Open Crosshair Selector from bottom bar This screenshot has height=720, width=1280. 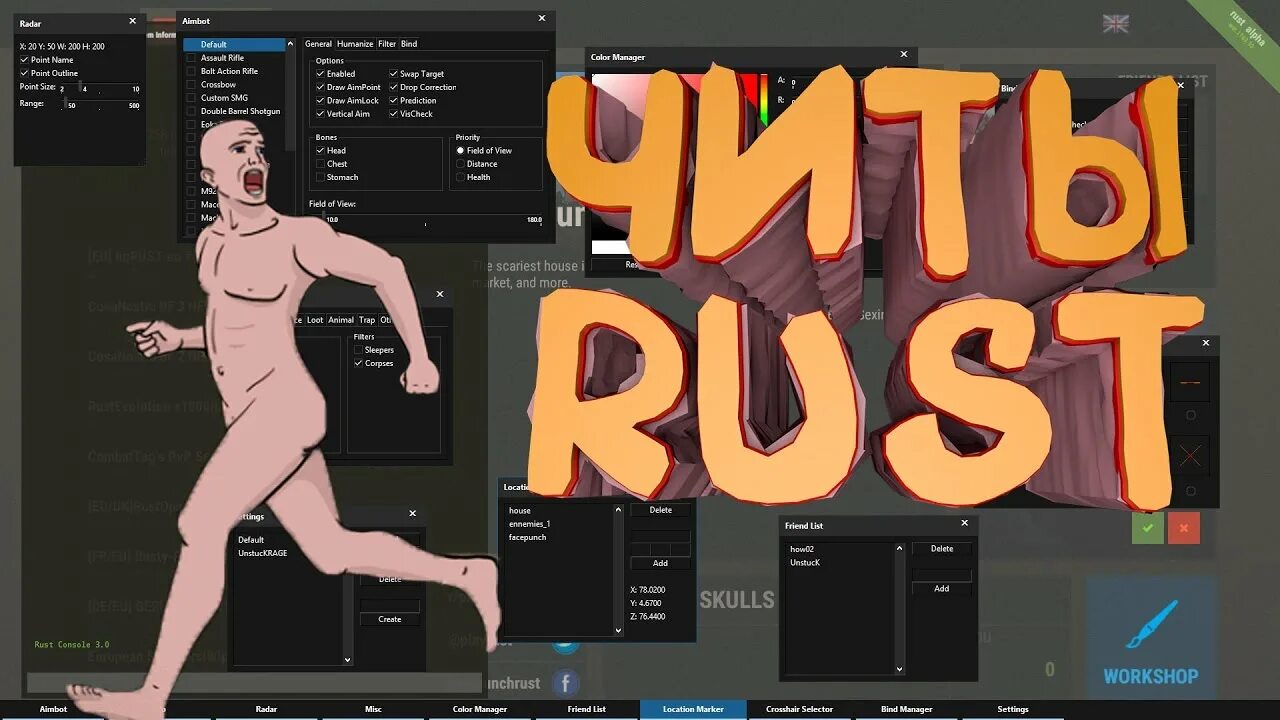click(799, 709)
